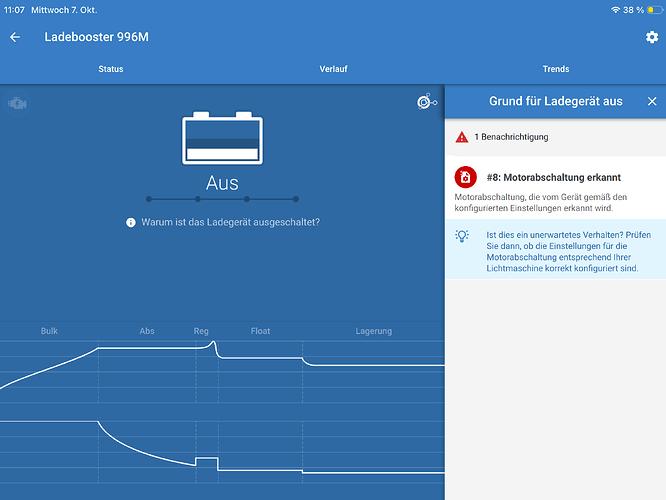Open the VE.Smart networking icon
This screenshot has height=500, width=666.
tap(427, 102)
